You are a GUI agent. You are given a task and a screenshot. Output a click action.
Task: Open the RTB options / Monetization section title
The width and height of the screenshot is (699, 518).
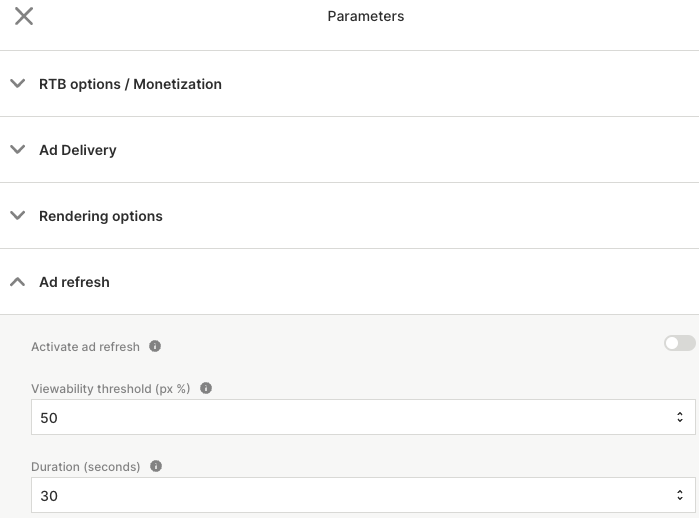pyautogui.click(x=130, y=84)
